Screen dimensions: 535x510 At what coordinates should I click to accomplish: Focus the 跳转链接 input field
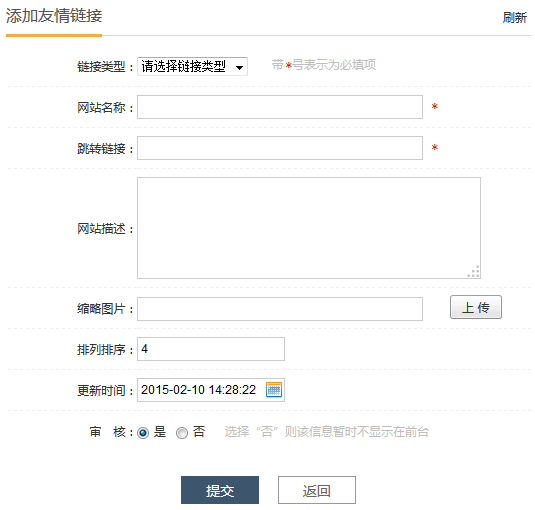[x=280, y=148]
